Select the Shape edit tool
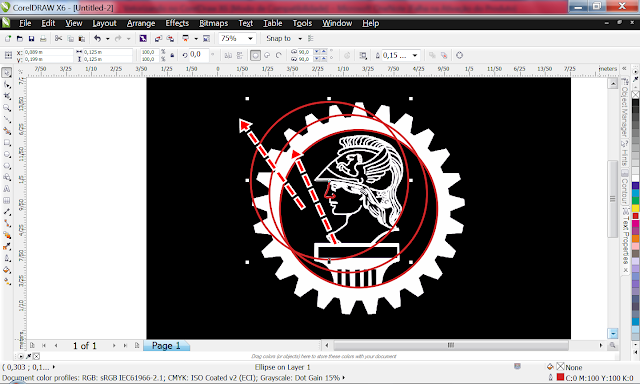Screen dimensions: 640x384 [x=7, y=84]
